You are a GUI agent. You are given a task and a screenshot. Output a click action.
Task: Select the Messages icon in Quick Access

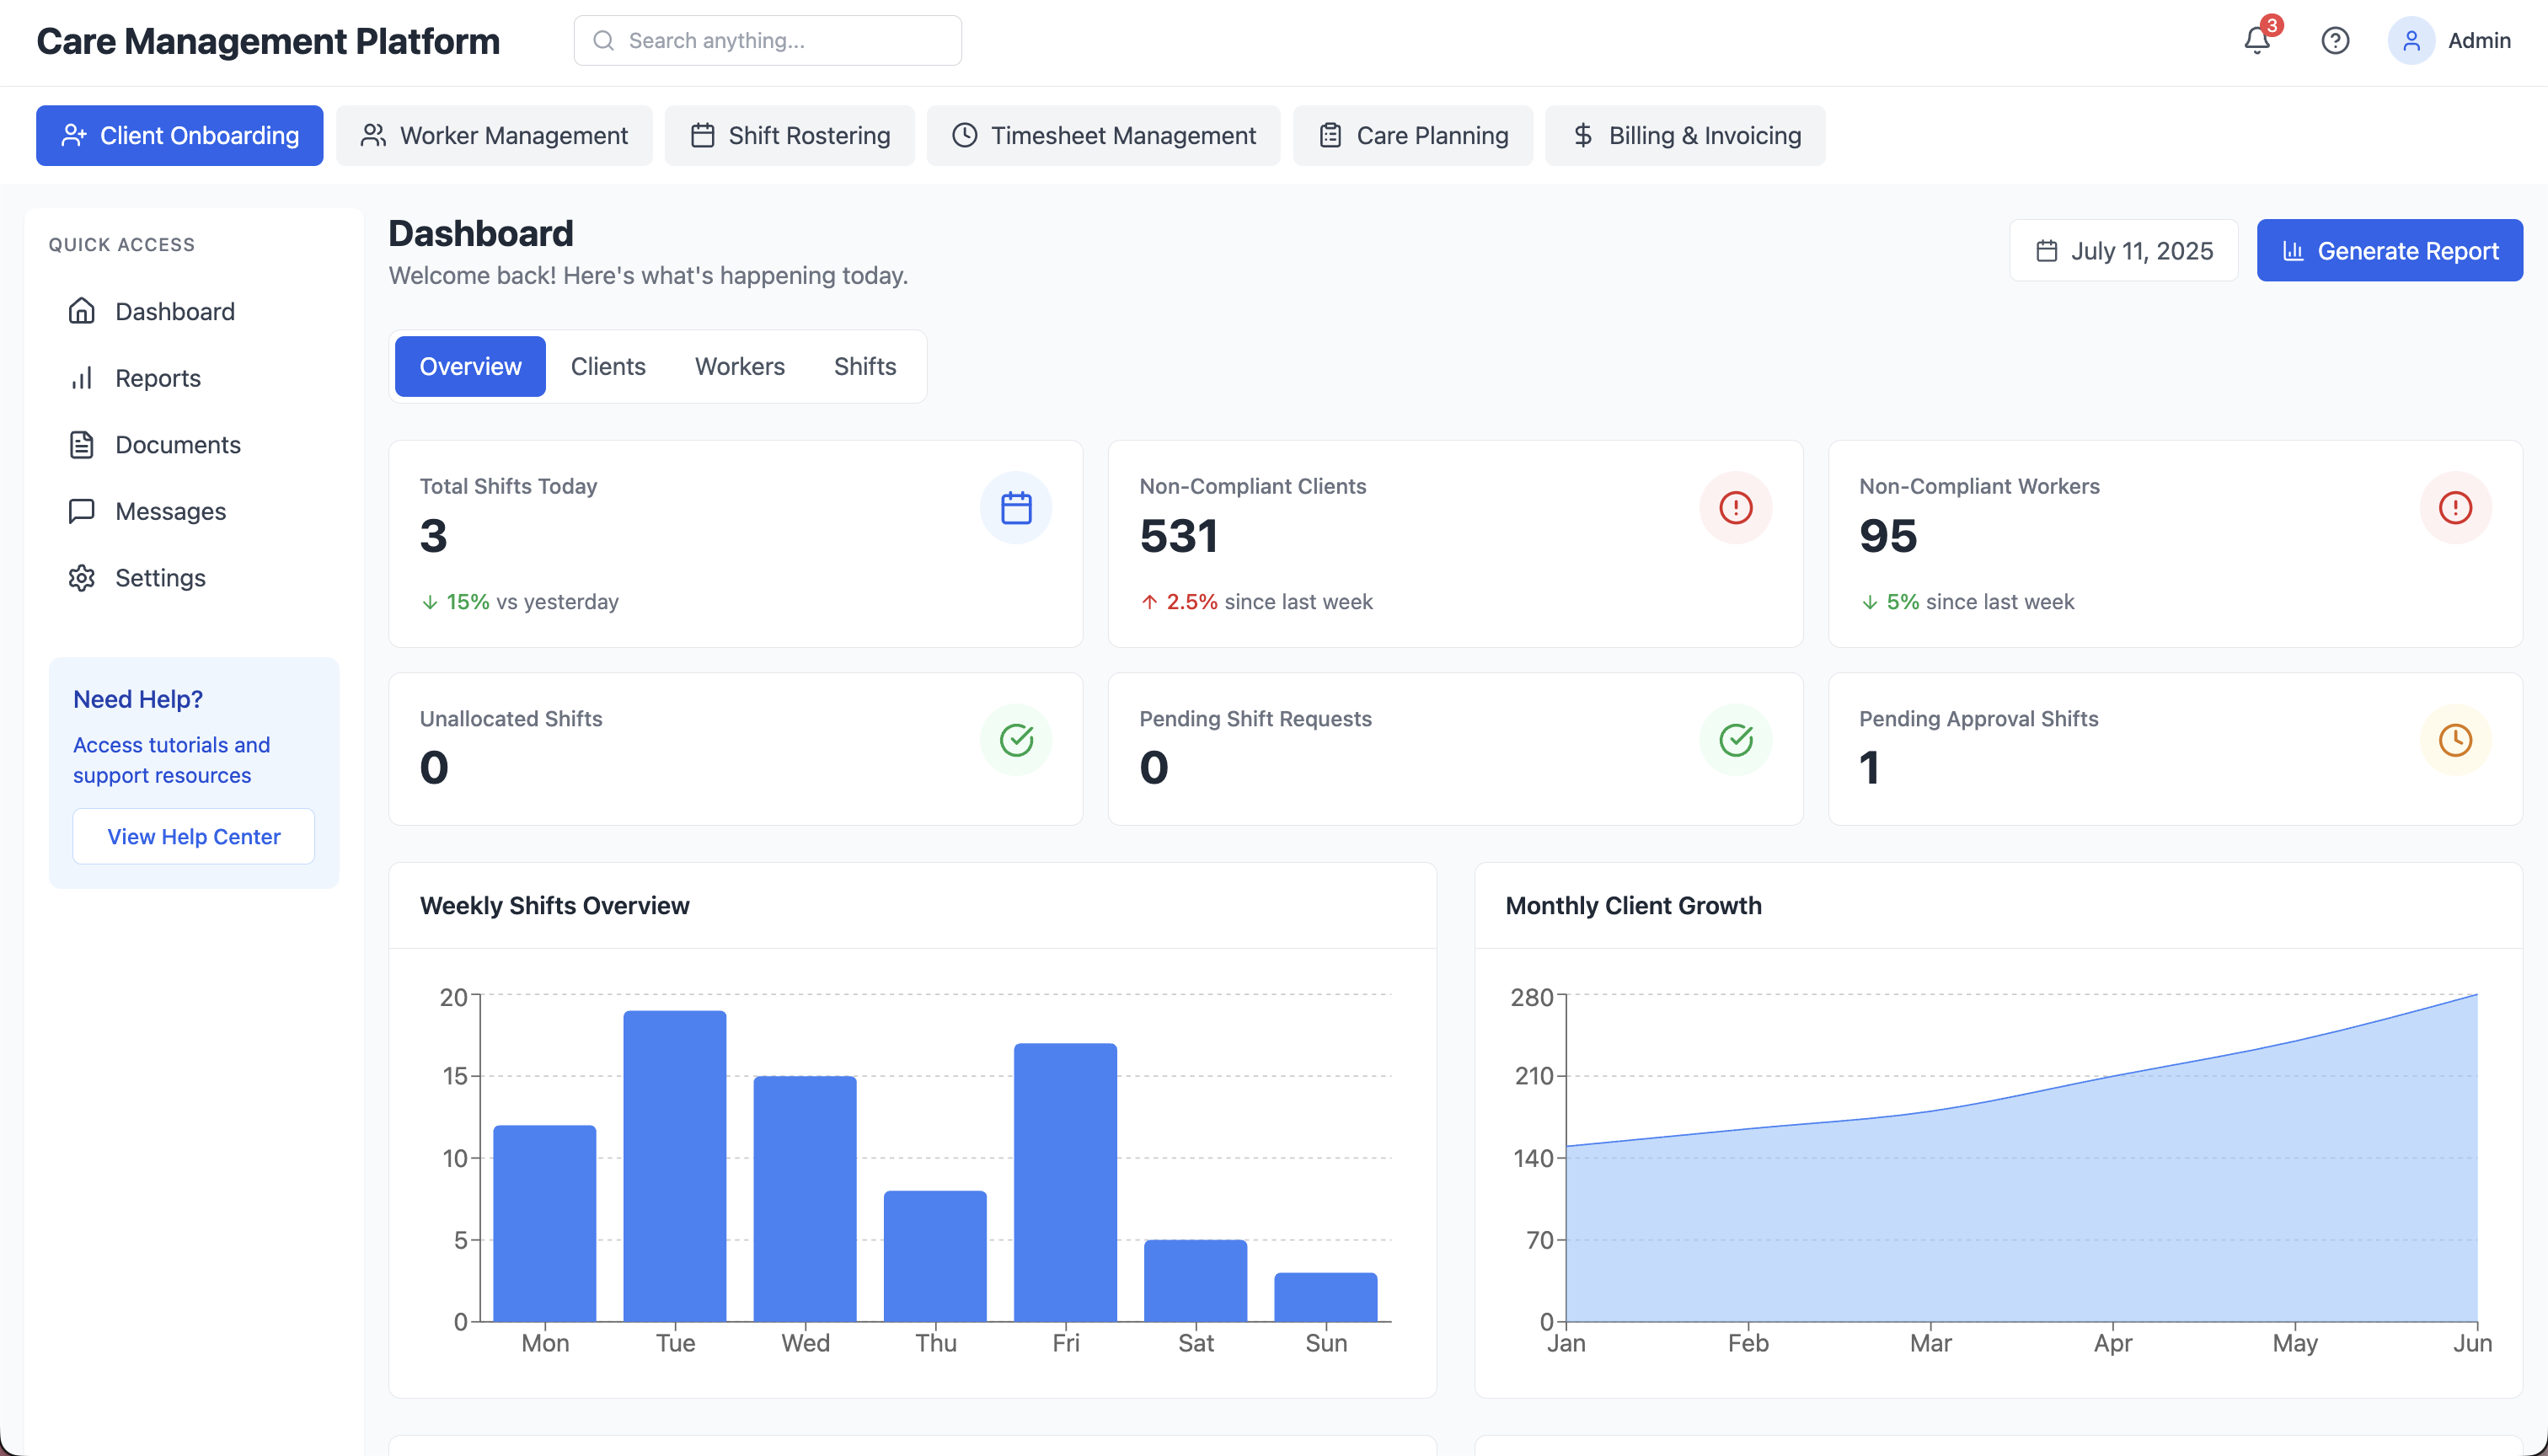pos(81,511)
